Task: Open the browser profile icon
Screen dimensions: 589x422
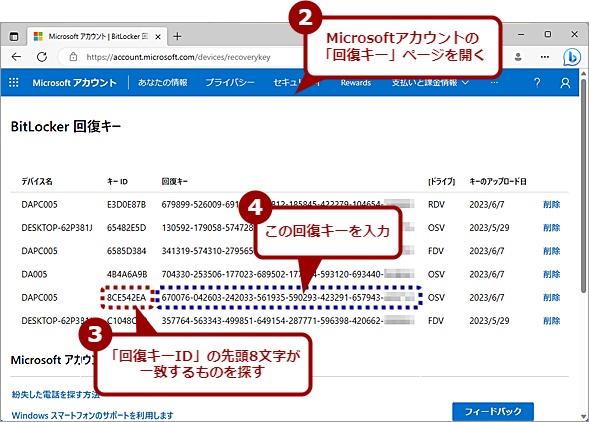Action: pyautogui.click(x=518, y=57)
